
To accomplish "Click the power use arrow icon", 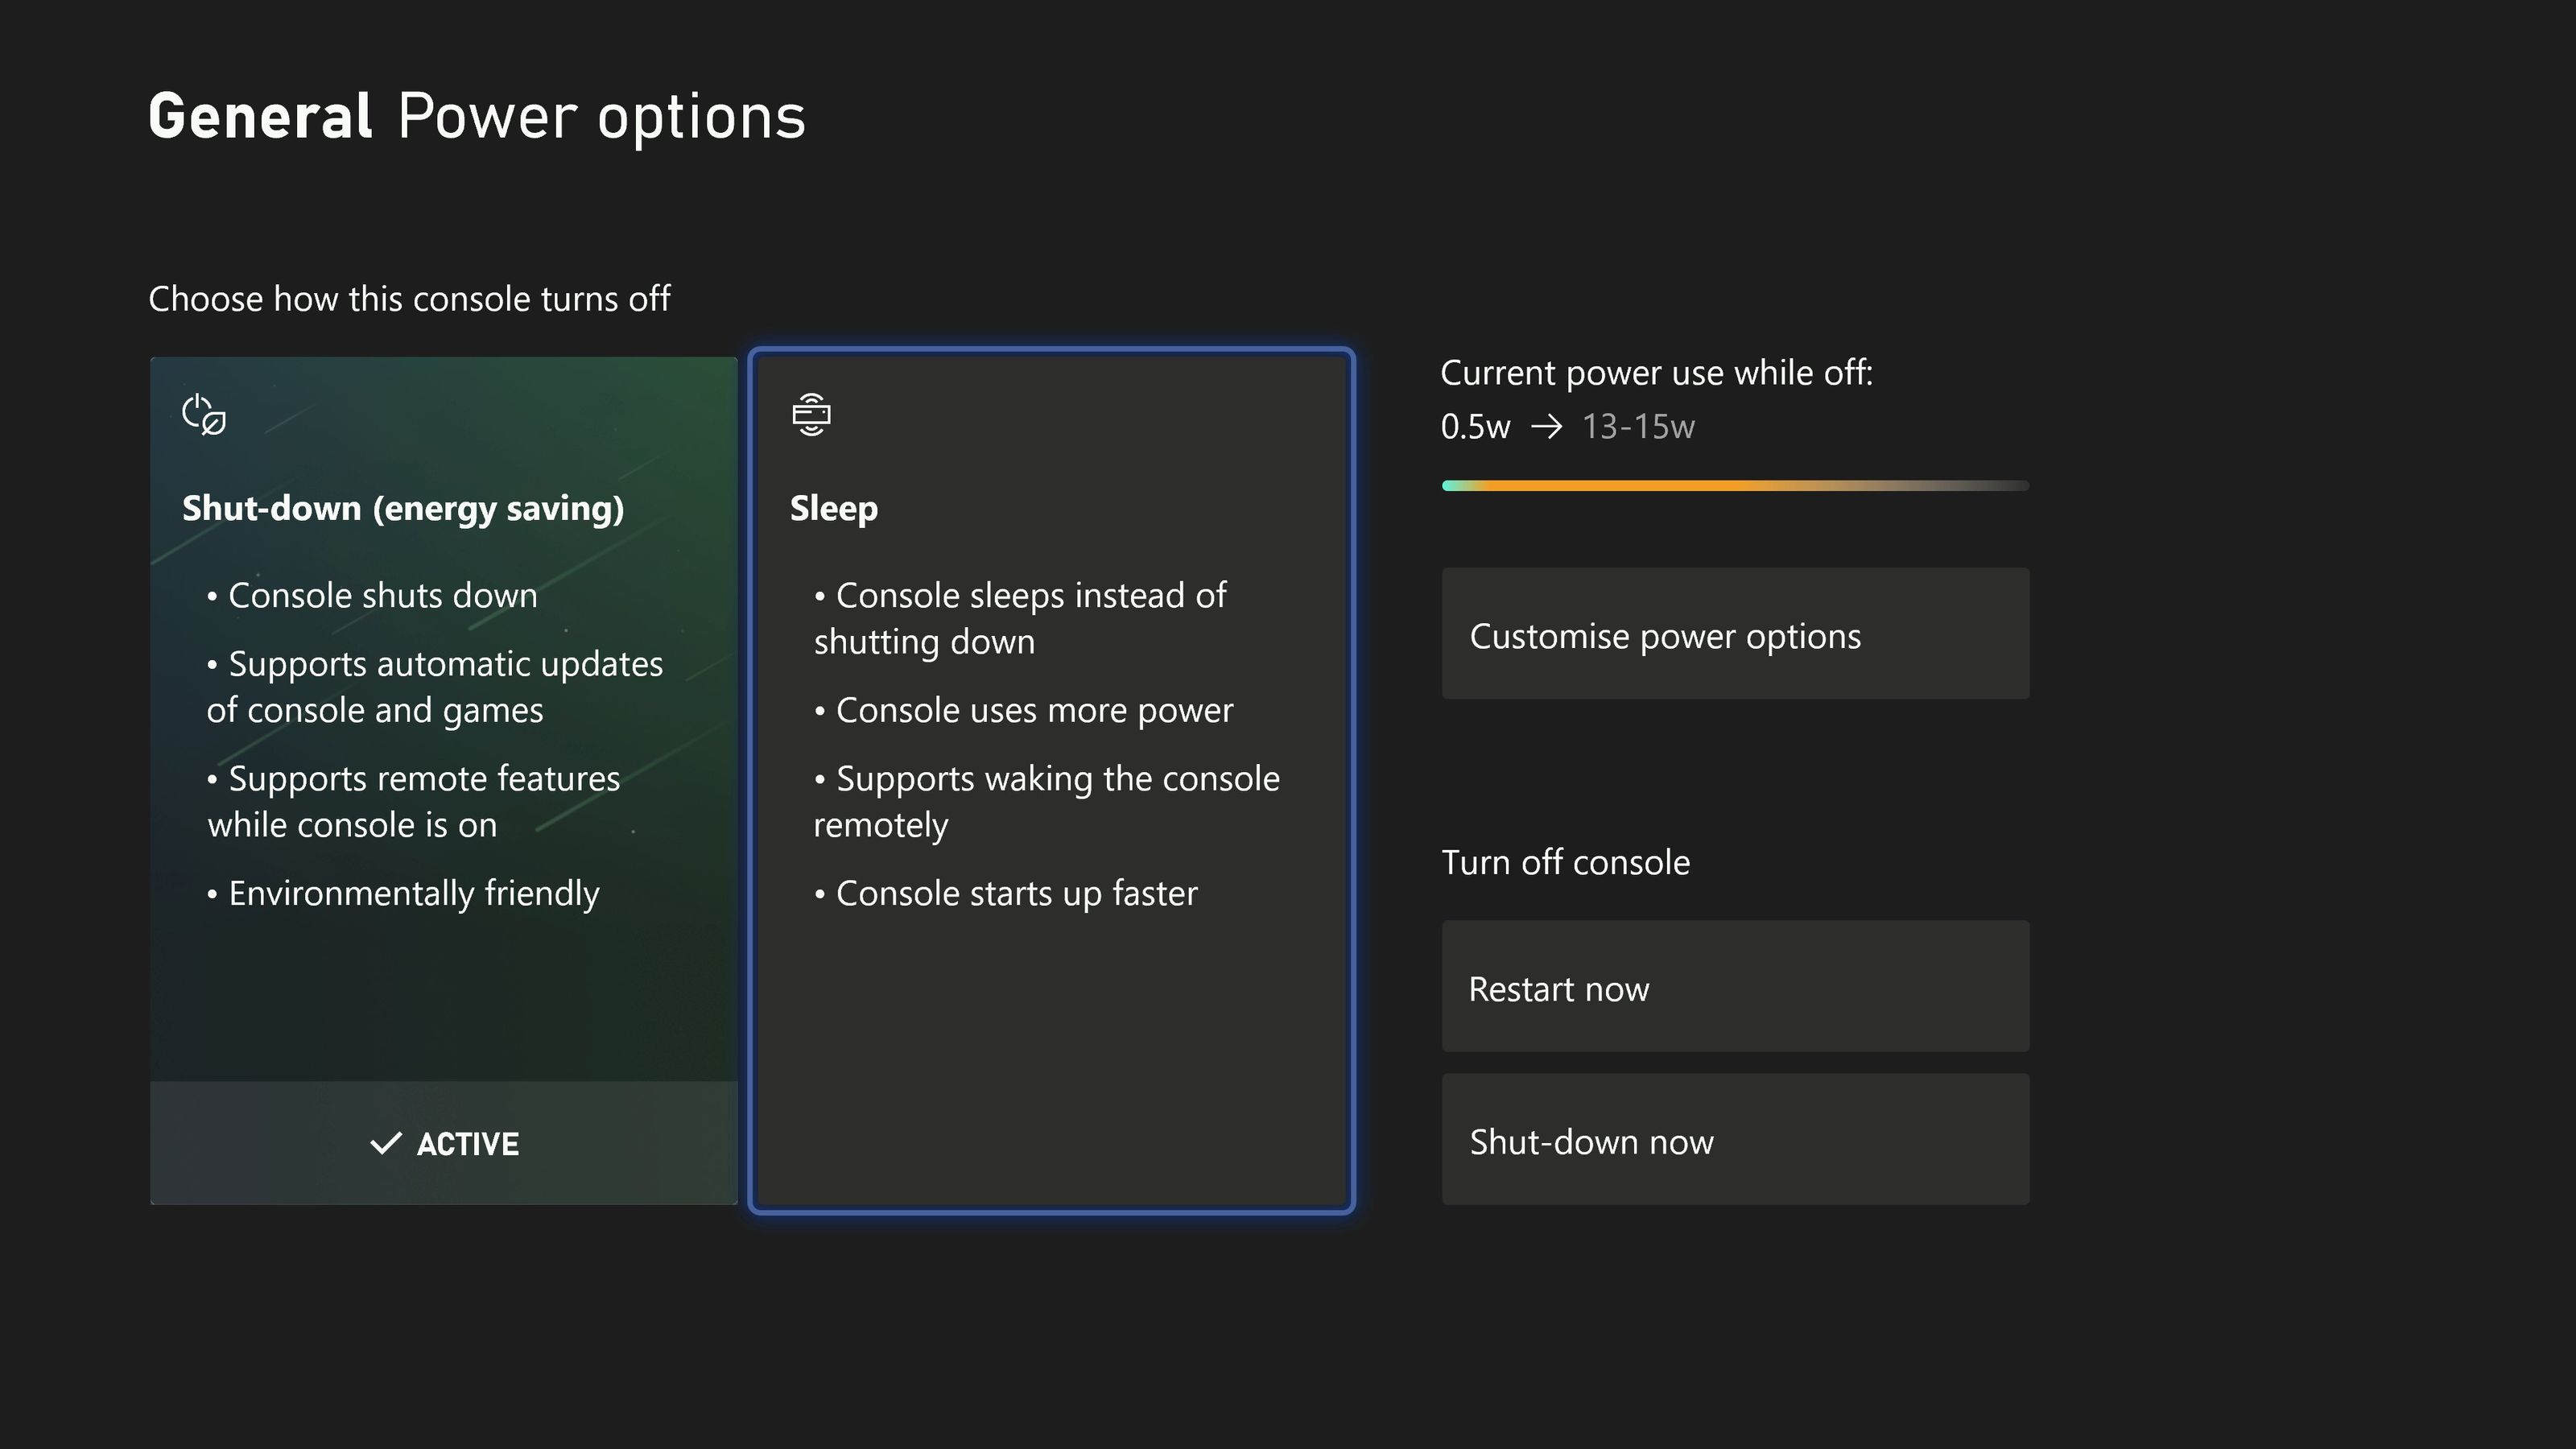I will (1546, 427).
